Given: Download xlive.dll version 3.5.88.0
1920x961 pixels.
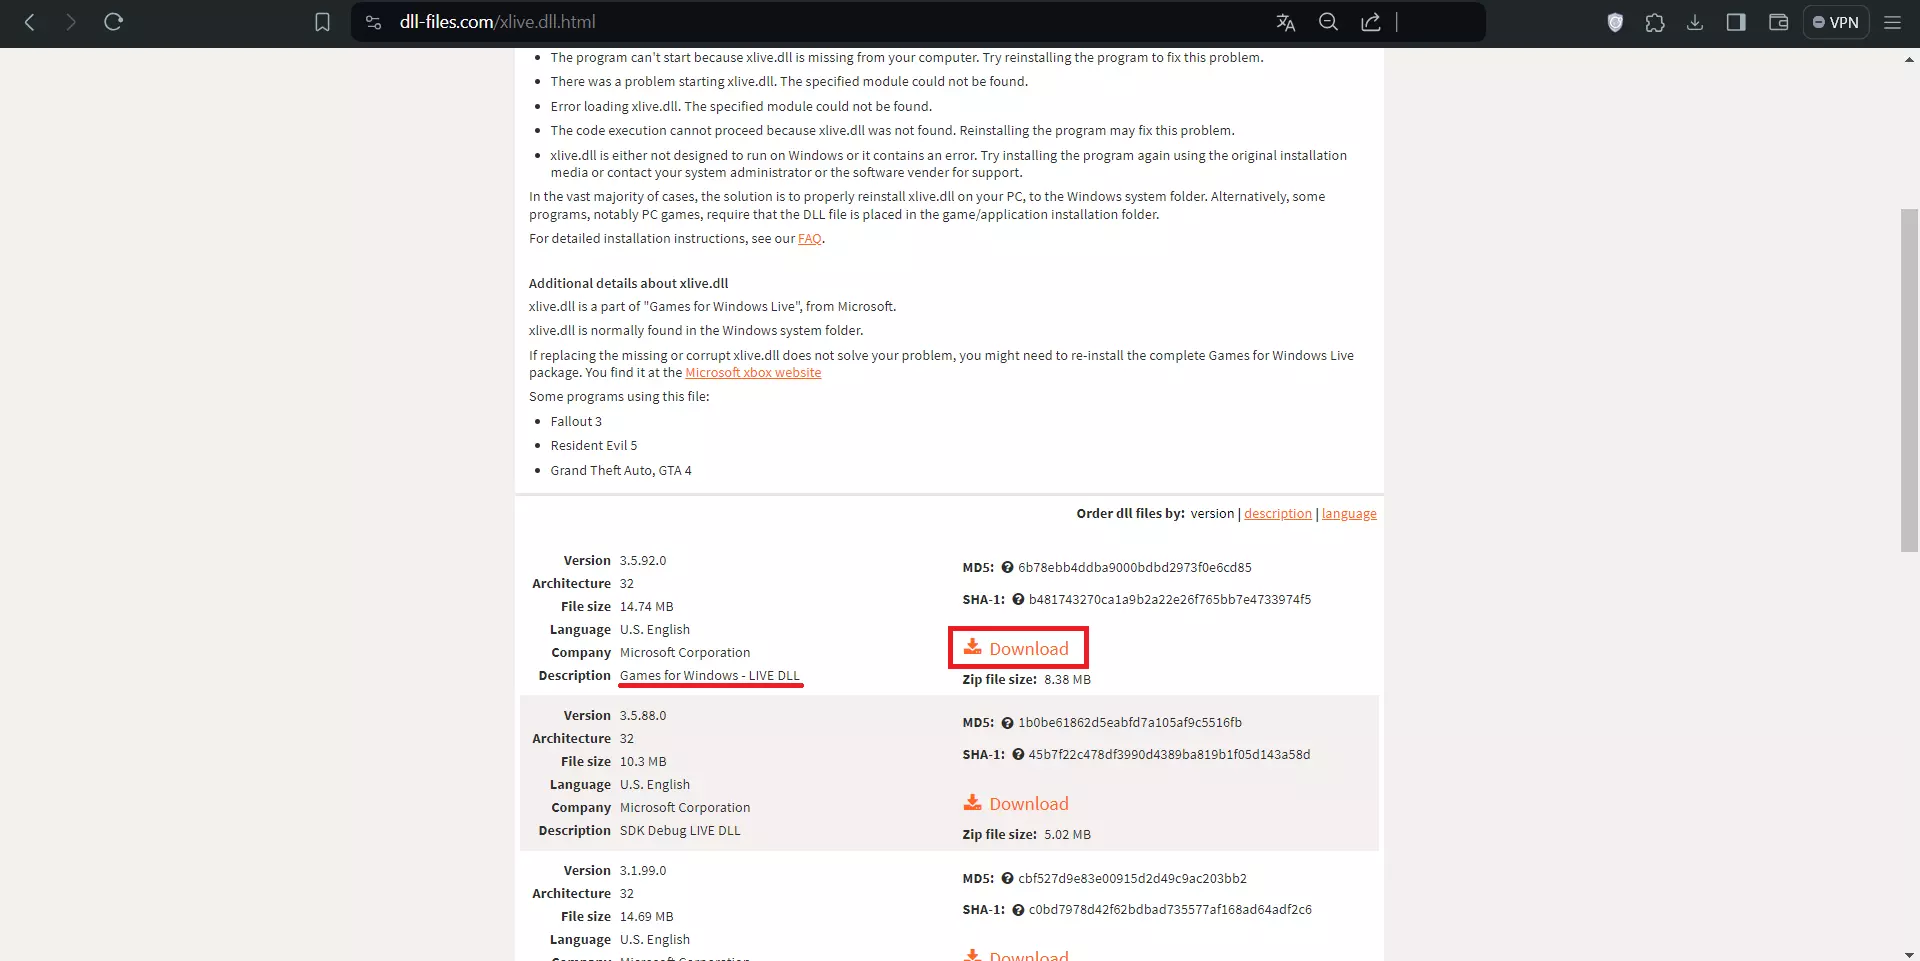Looking at the screenshot, I should click(1017, 804).
